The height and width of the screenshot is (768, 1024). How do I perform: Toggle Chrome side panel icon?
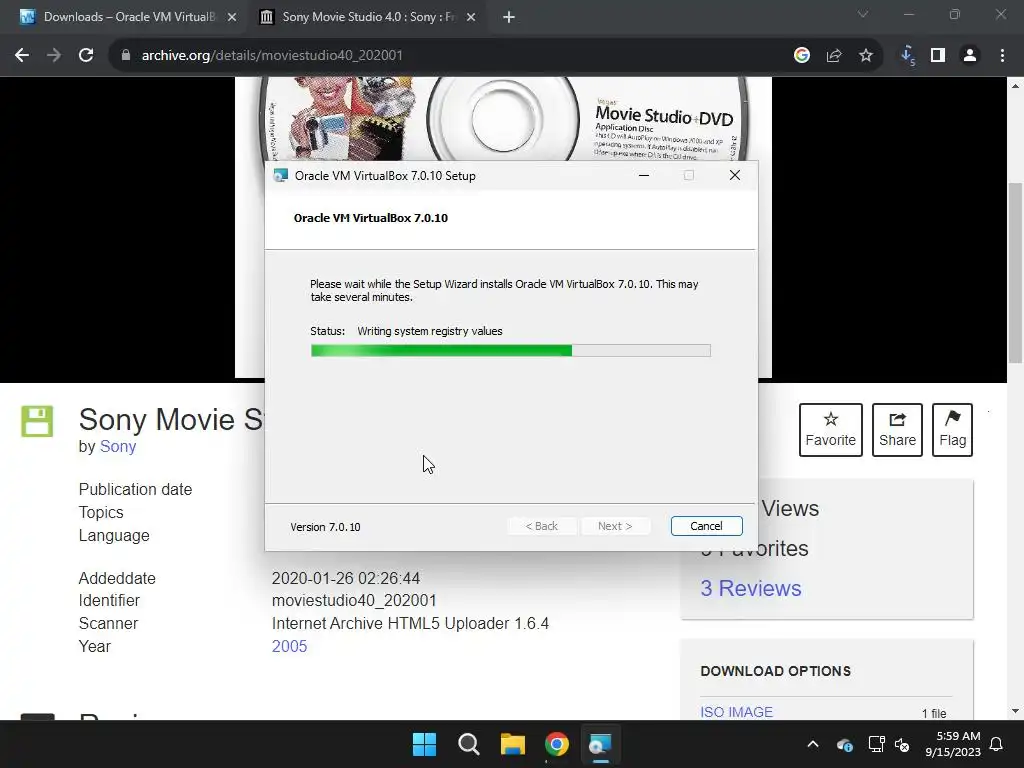coord(938,56)
